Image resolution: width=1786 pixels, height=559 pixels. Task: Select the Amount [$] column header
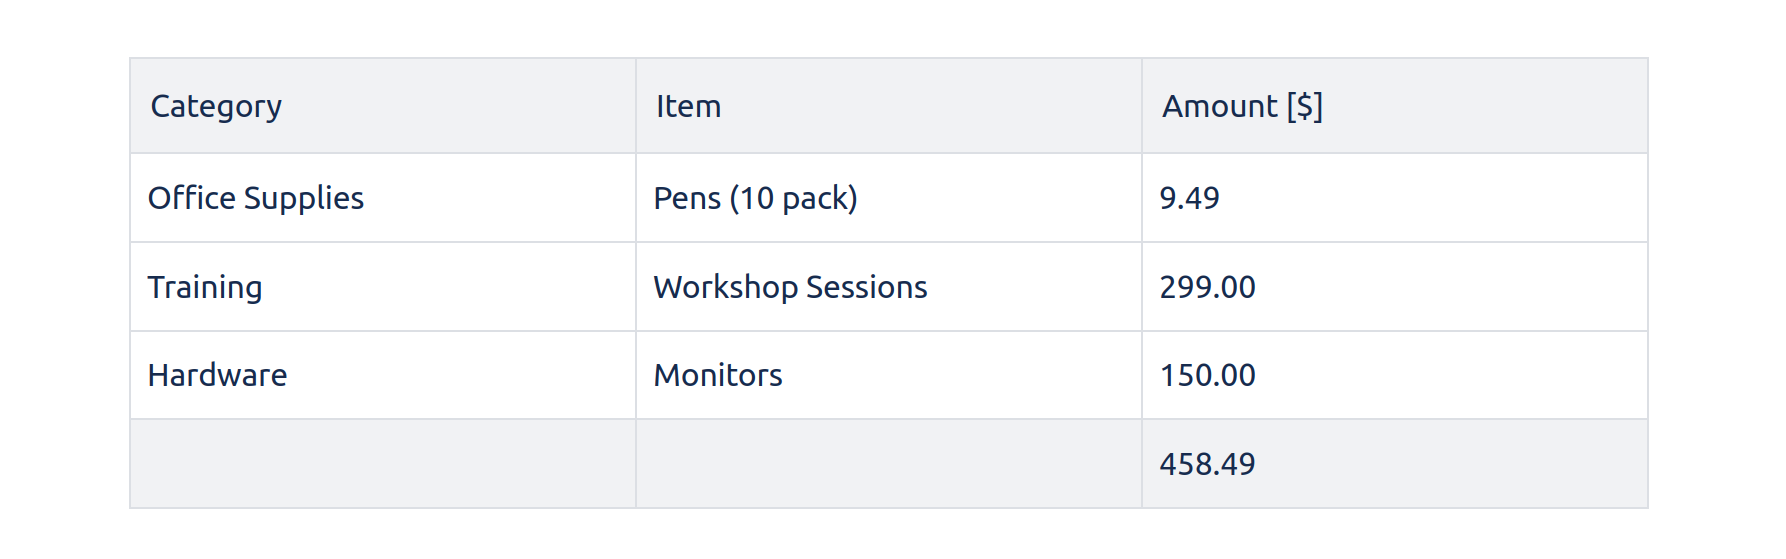[1242, 106]
